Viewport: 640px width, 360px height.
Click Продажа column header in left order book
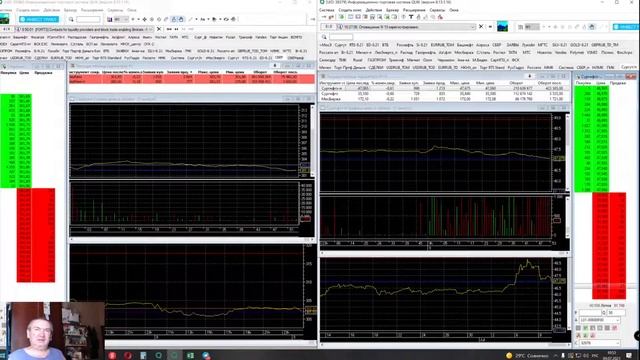43,73
